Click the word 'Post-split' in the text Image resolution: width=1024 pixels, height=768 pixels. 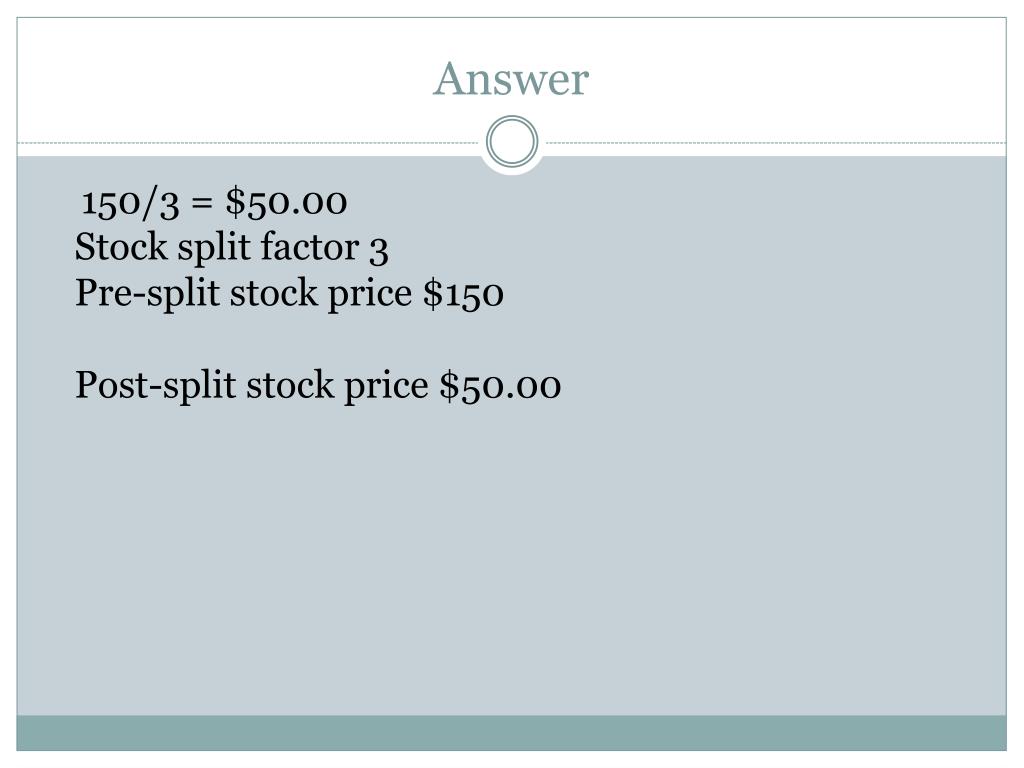tap(155, 385)
